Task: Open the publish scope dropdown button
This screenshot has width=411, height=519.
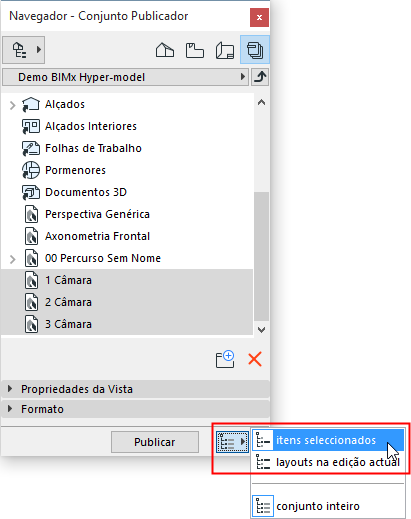Action: 232,442
